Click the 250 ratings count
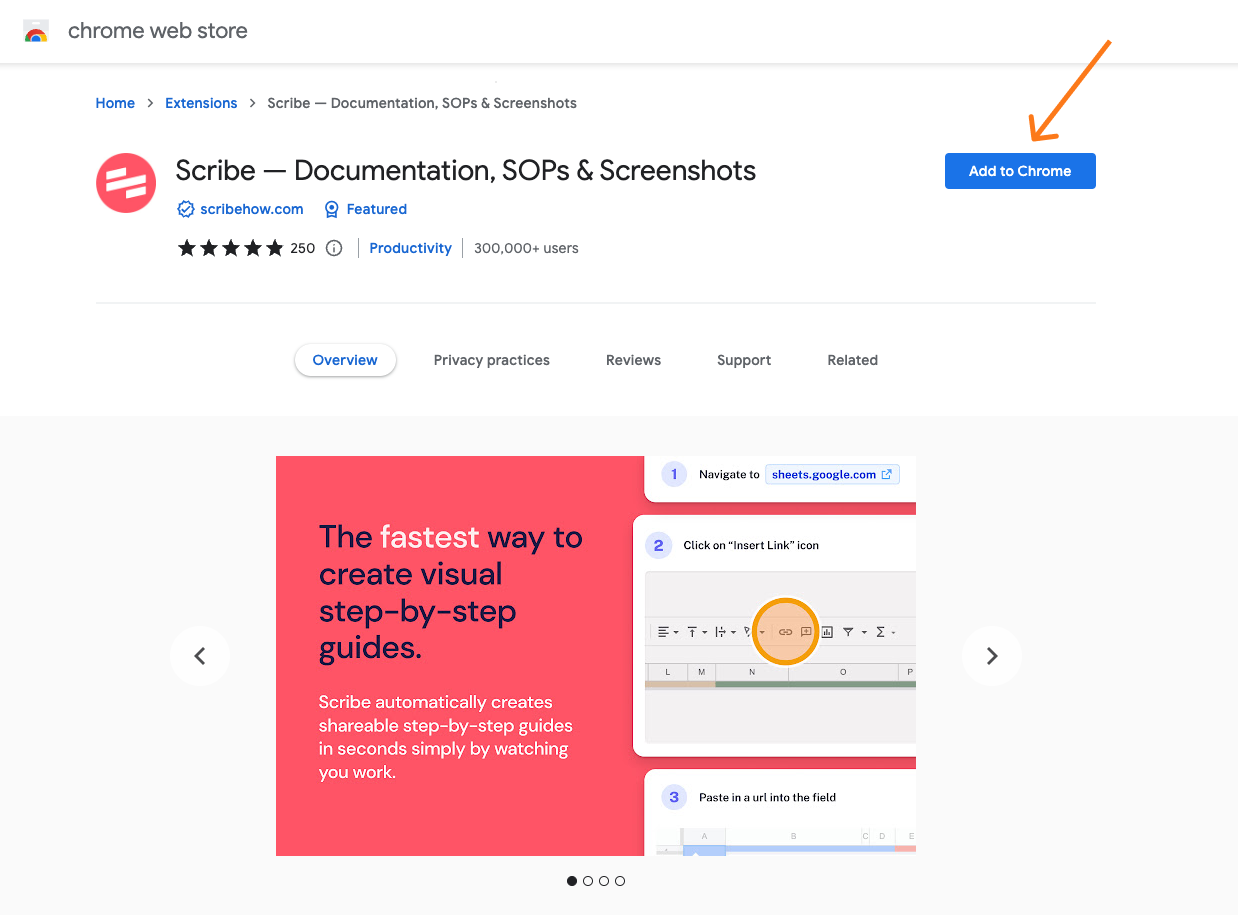Viewport: 1238px width, 915px height. (x=303, y=248)
